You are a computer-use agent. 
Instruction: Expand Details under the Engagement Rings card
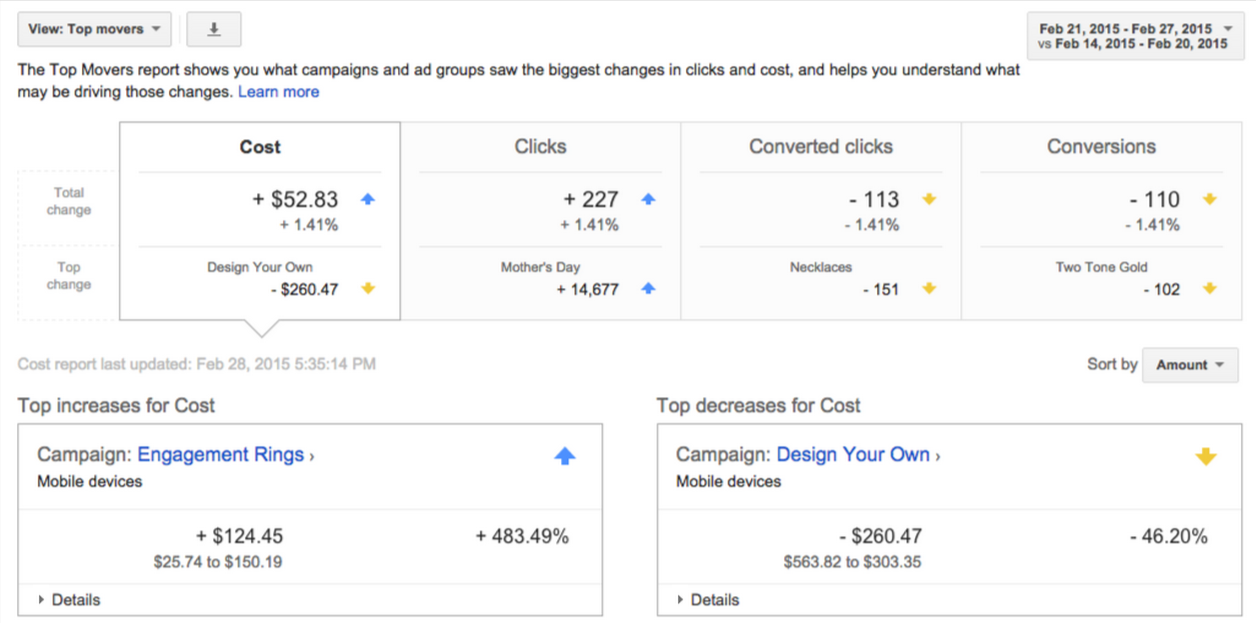69,600
